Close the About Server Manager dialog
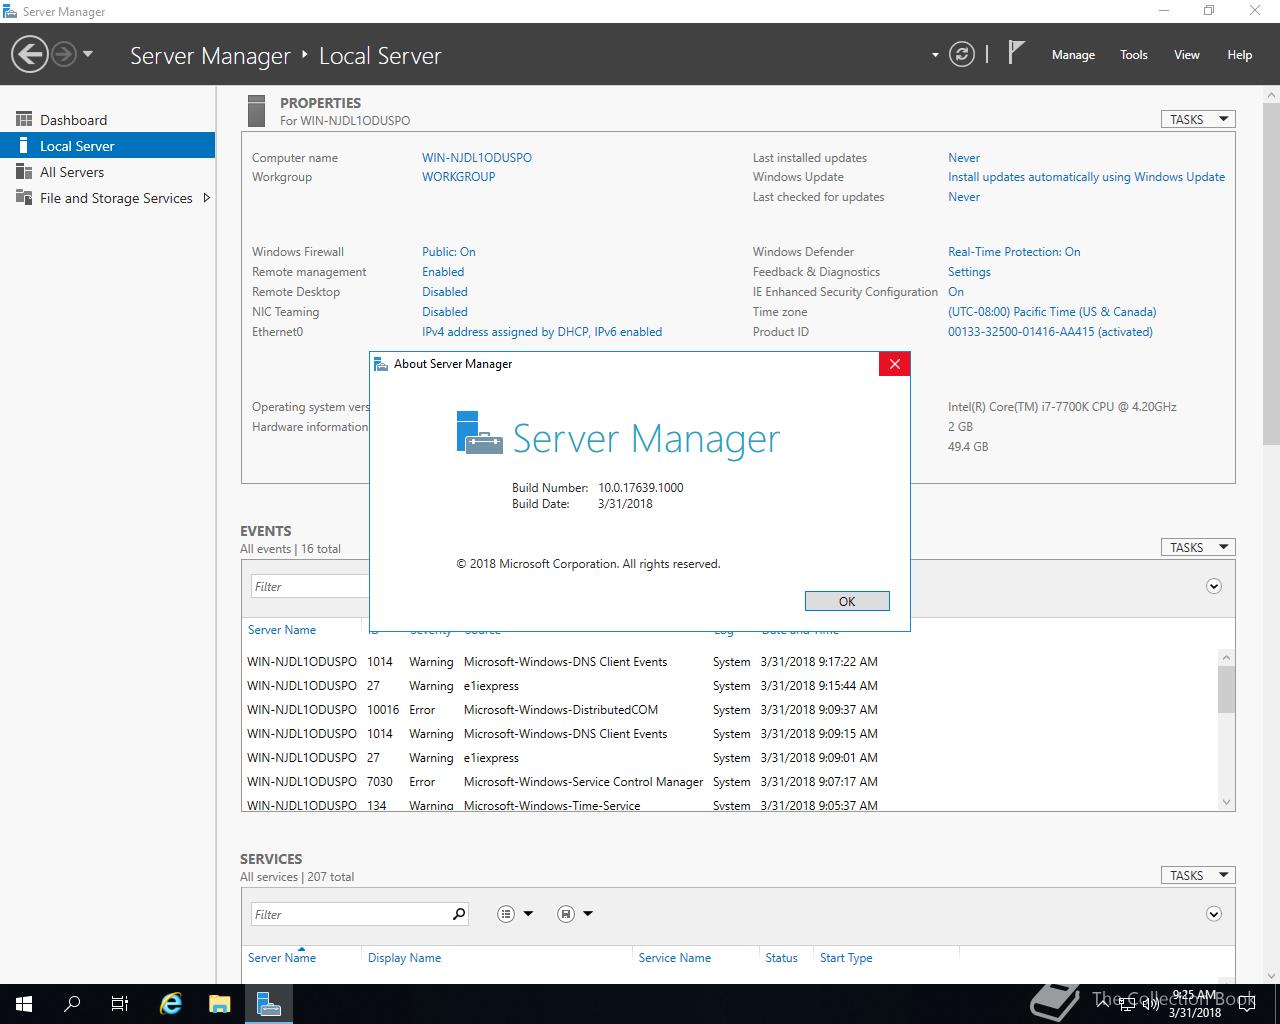Screen dimensions: 1280x1024 [x=894, y=364]
